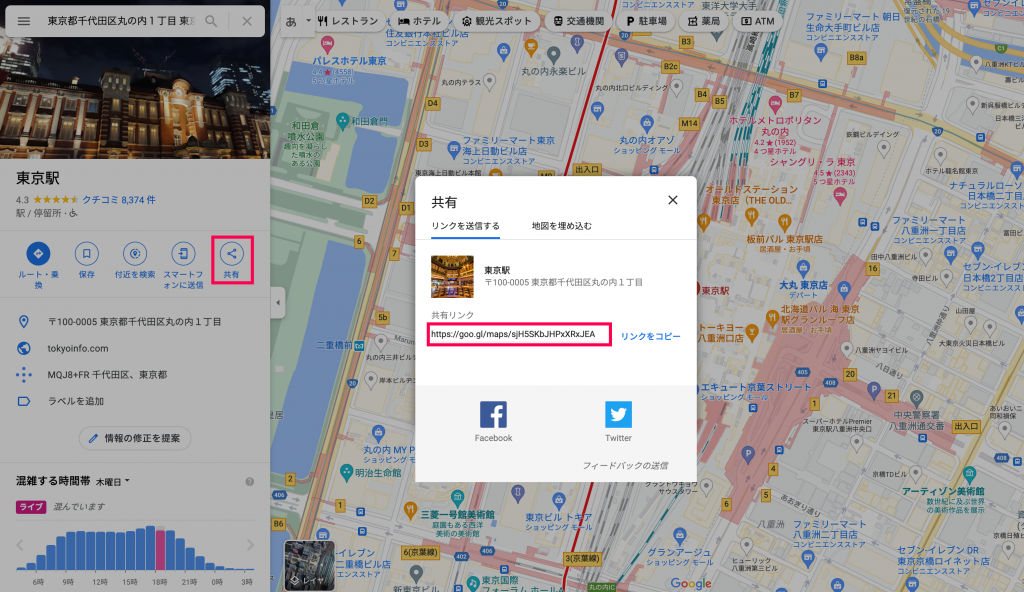Click the 情報の修正を提案 button

[x=135, y=438]
